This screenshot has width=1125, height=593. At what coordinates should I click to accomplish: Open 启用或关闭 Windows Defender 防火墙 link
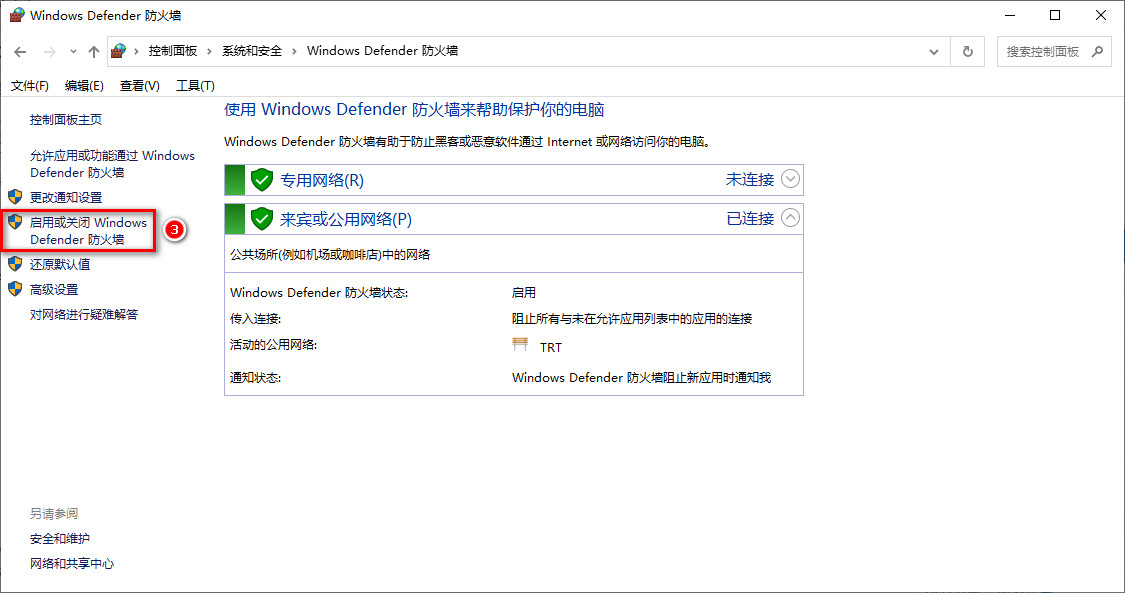point(88,231)
